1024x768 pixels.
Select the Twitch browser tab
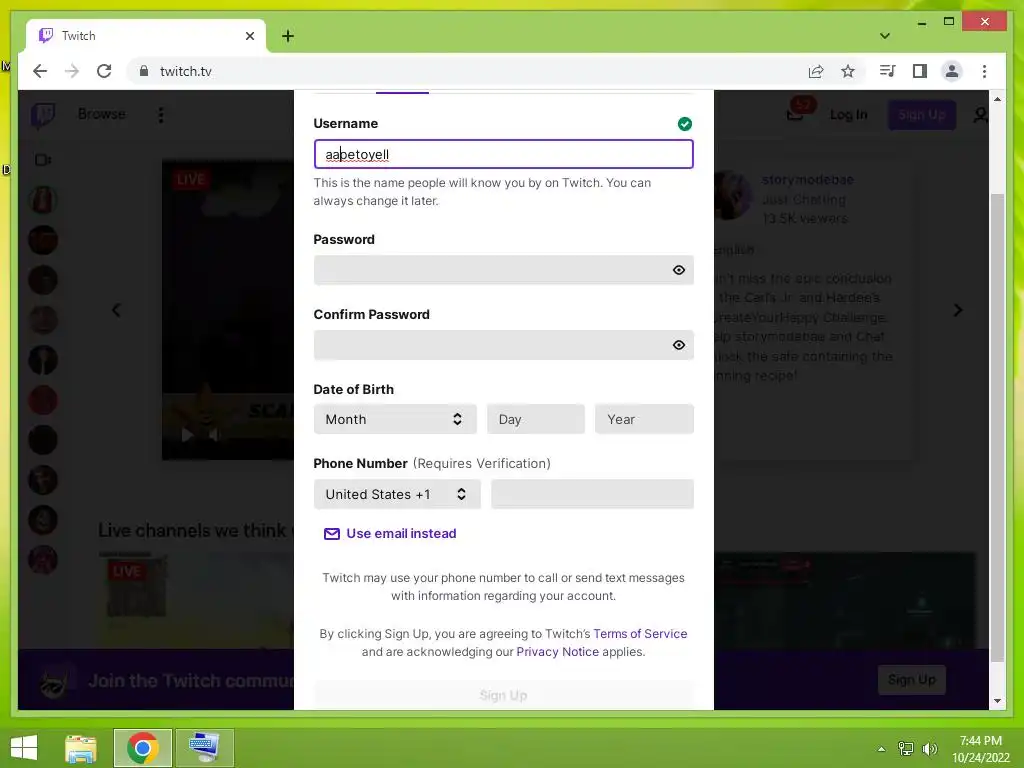pyautogui.click(x=145, y=36)
